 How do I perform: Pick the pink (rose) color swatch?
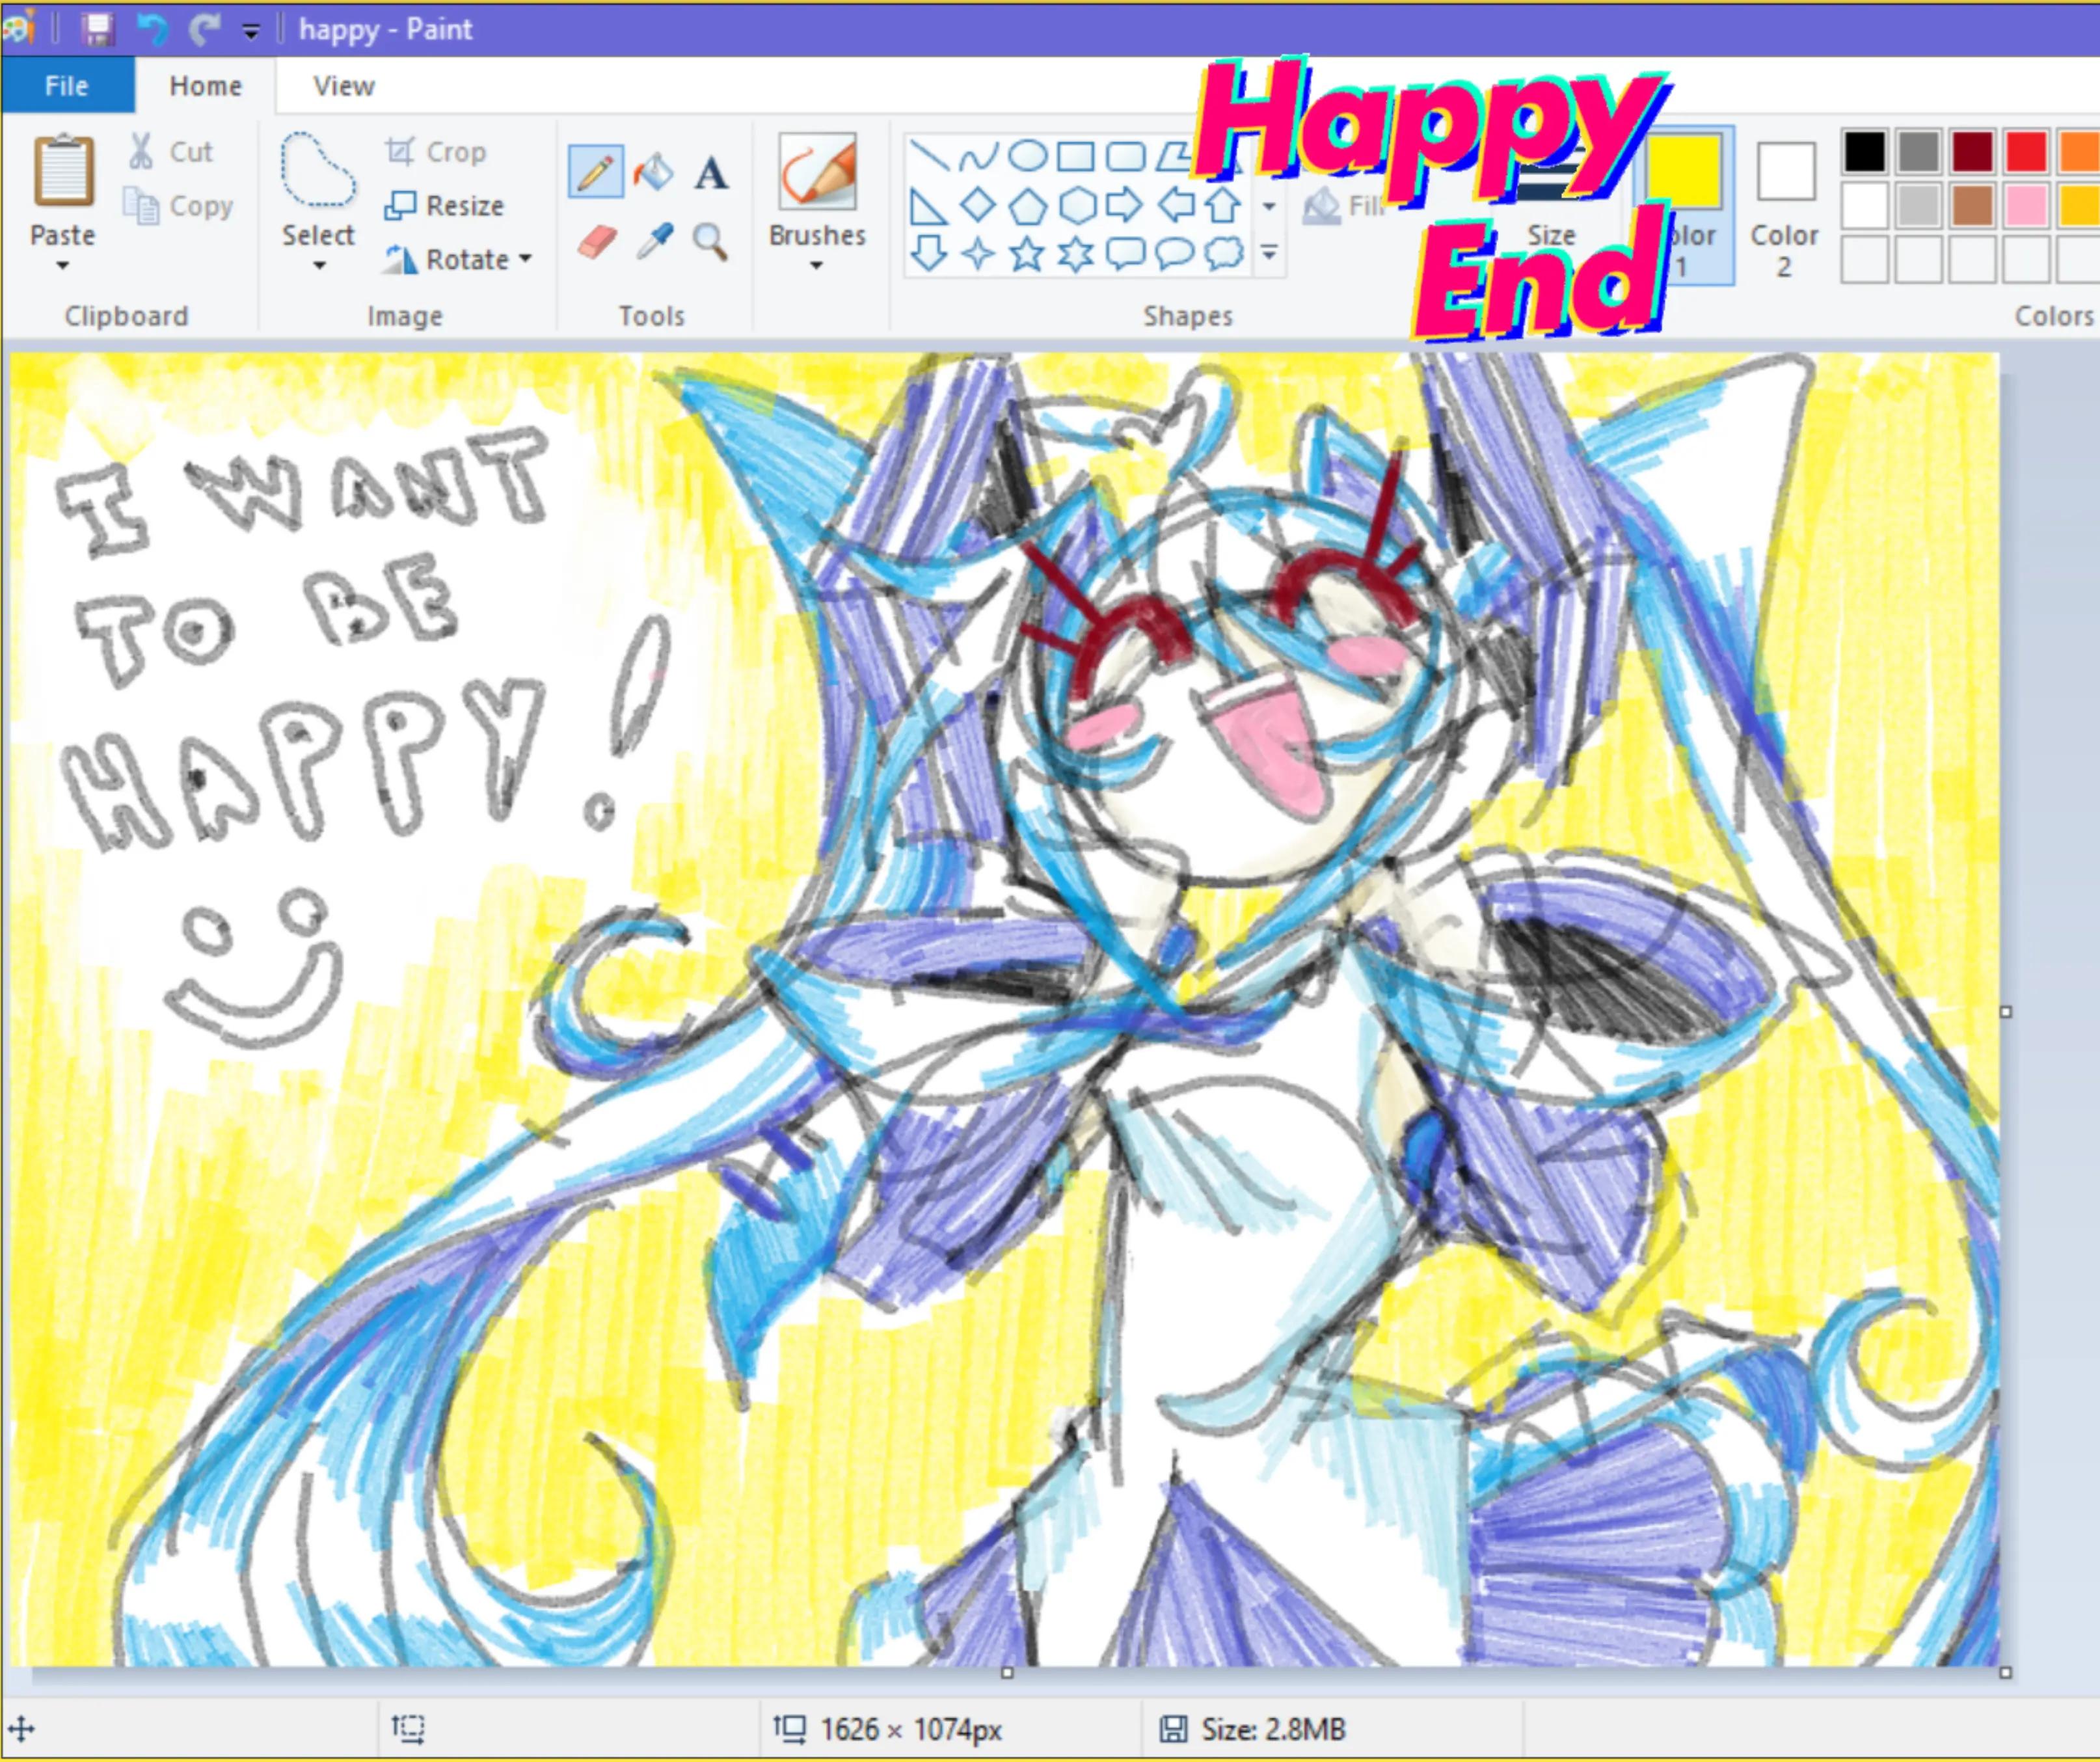(x=2027, y=206)
